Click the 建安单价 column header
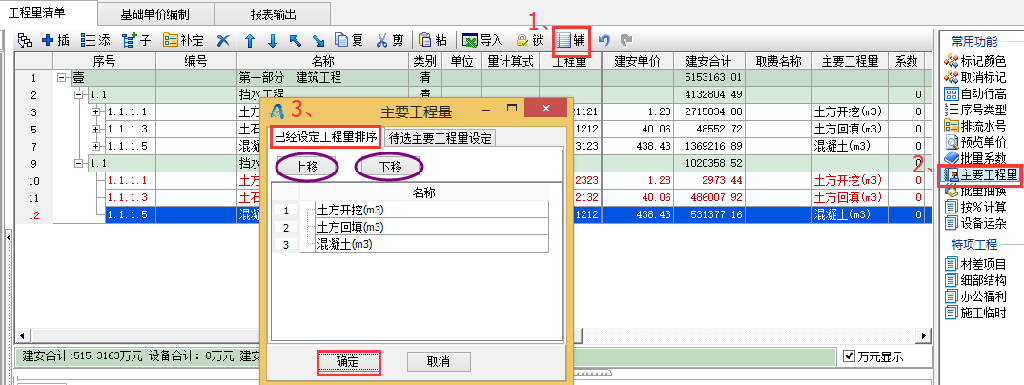The image size is (1024, 385). tap(637, 61)
